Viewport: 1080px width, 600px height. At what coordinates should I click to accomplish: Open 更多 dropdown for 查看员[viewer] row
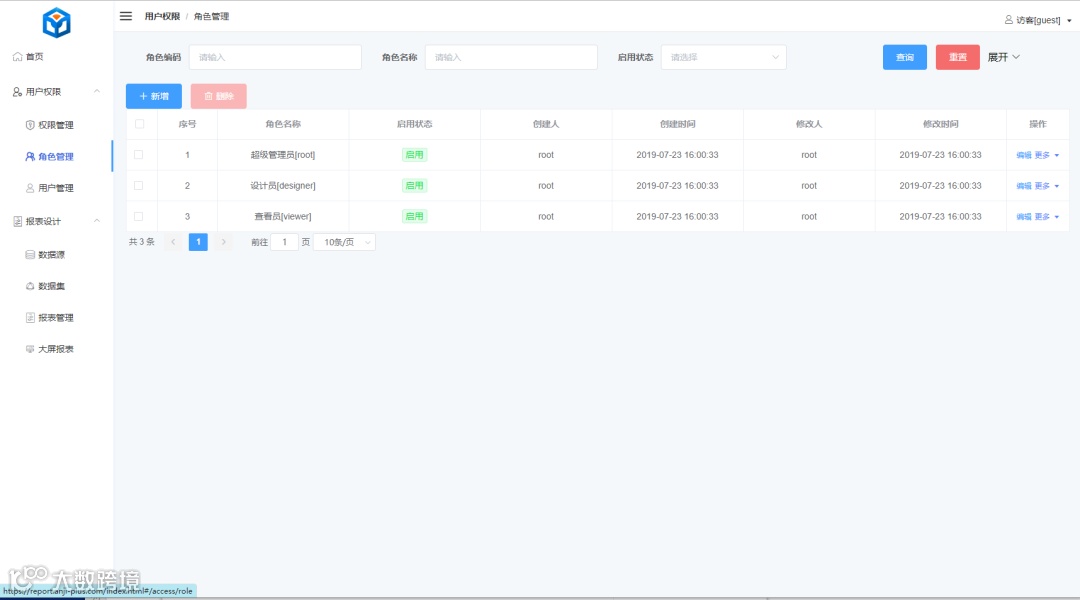coord(1046,216)
